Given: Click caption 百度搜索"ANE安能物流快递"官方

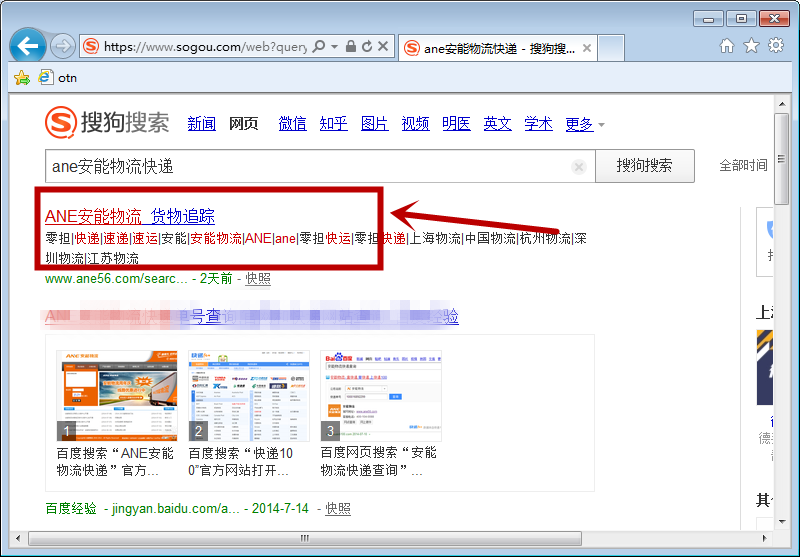Looking at the screenshot, I should [x=115, y=462].
